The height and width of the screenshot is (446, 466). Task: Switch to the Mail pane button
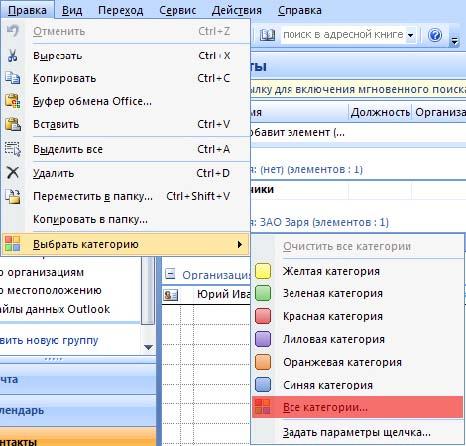tap(78, 379)
